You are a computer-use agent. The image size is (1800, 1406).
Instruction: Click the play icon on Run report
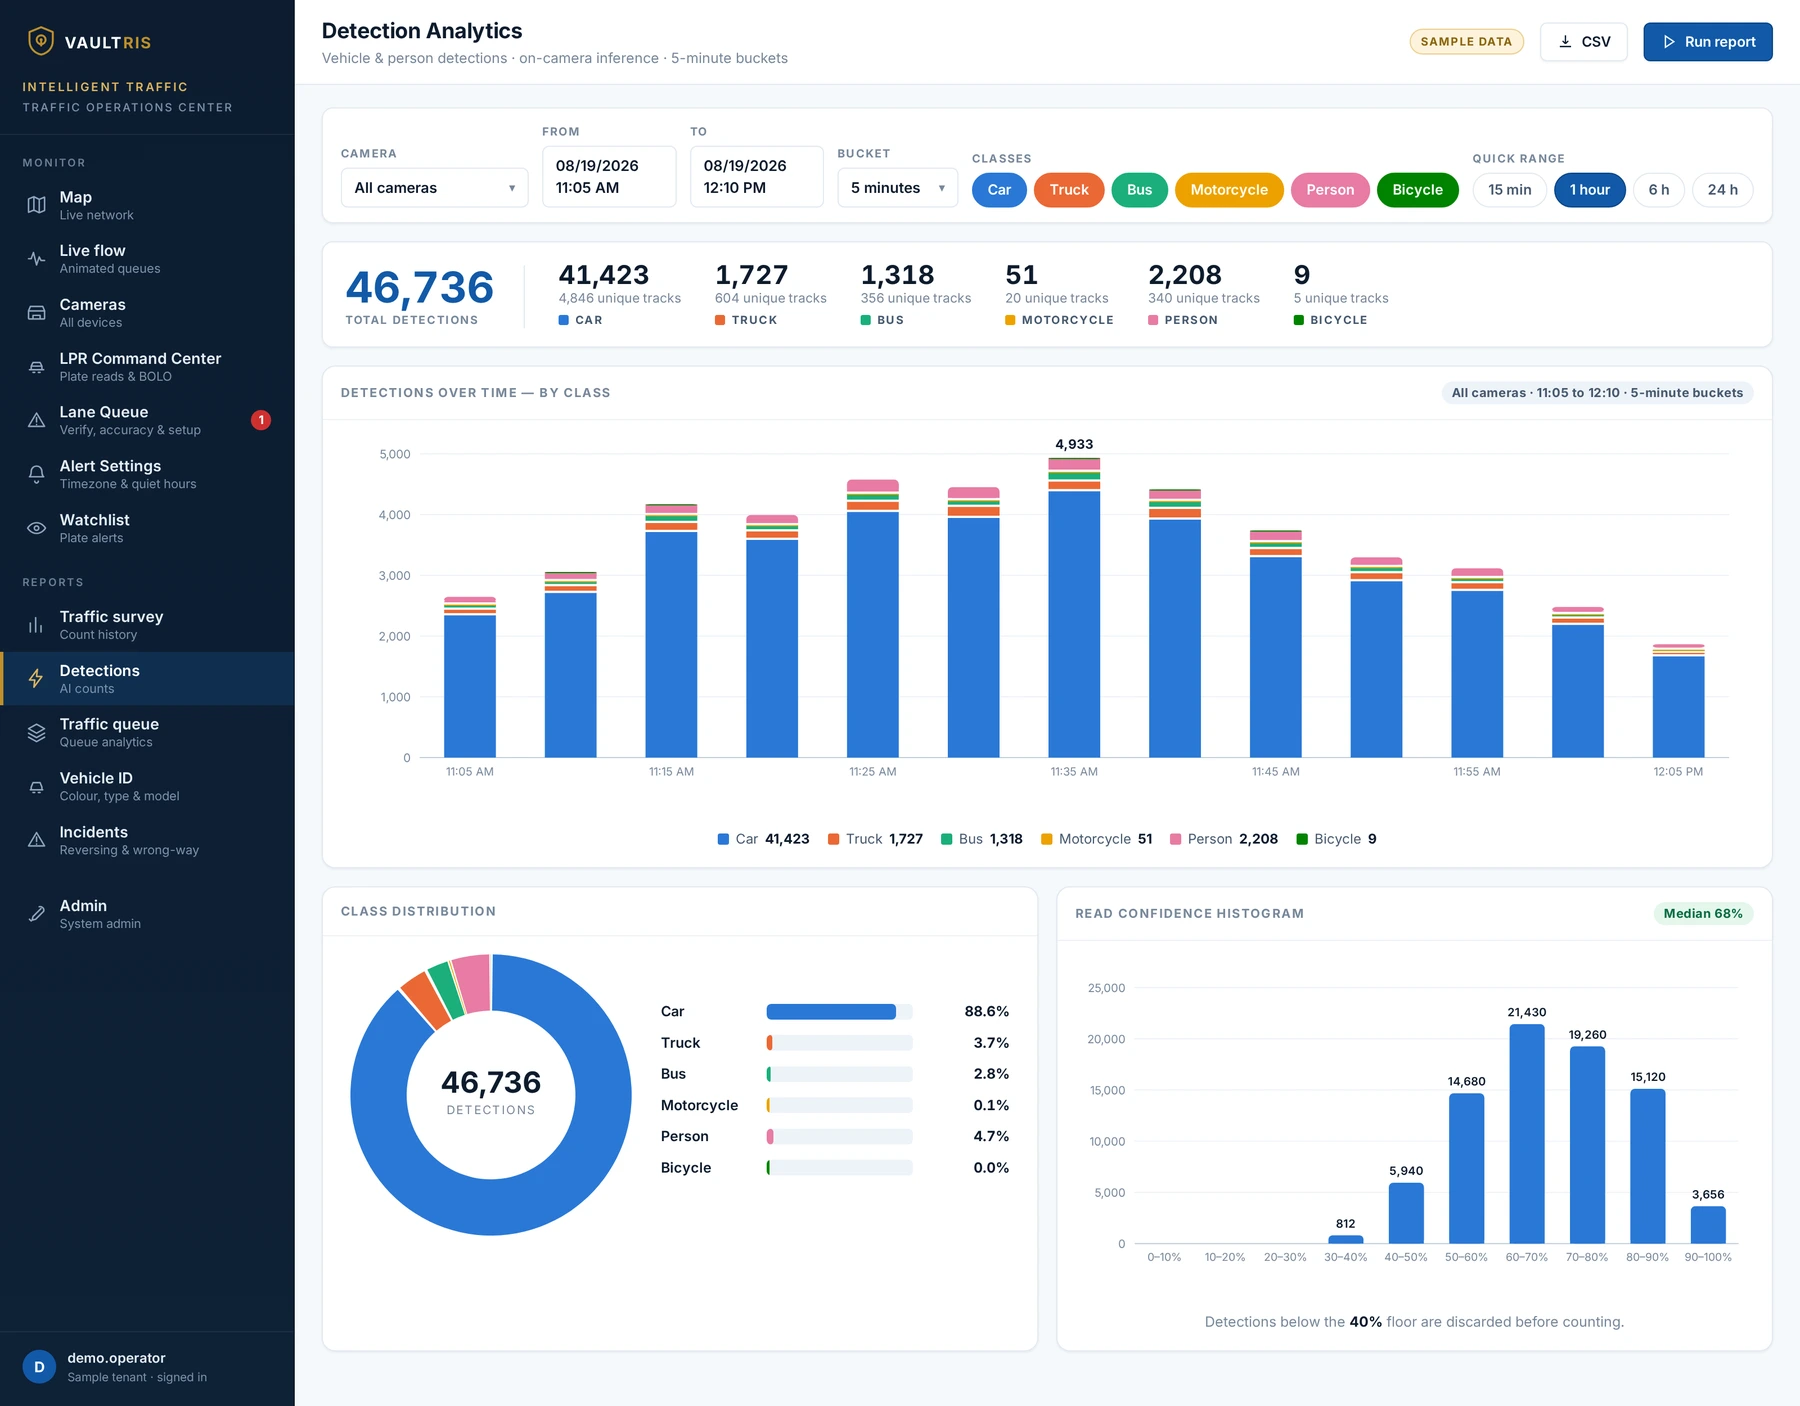tap(1669, 42)
